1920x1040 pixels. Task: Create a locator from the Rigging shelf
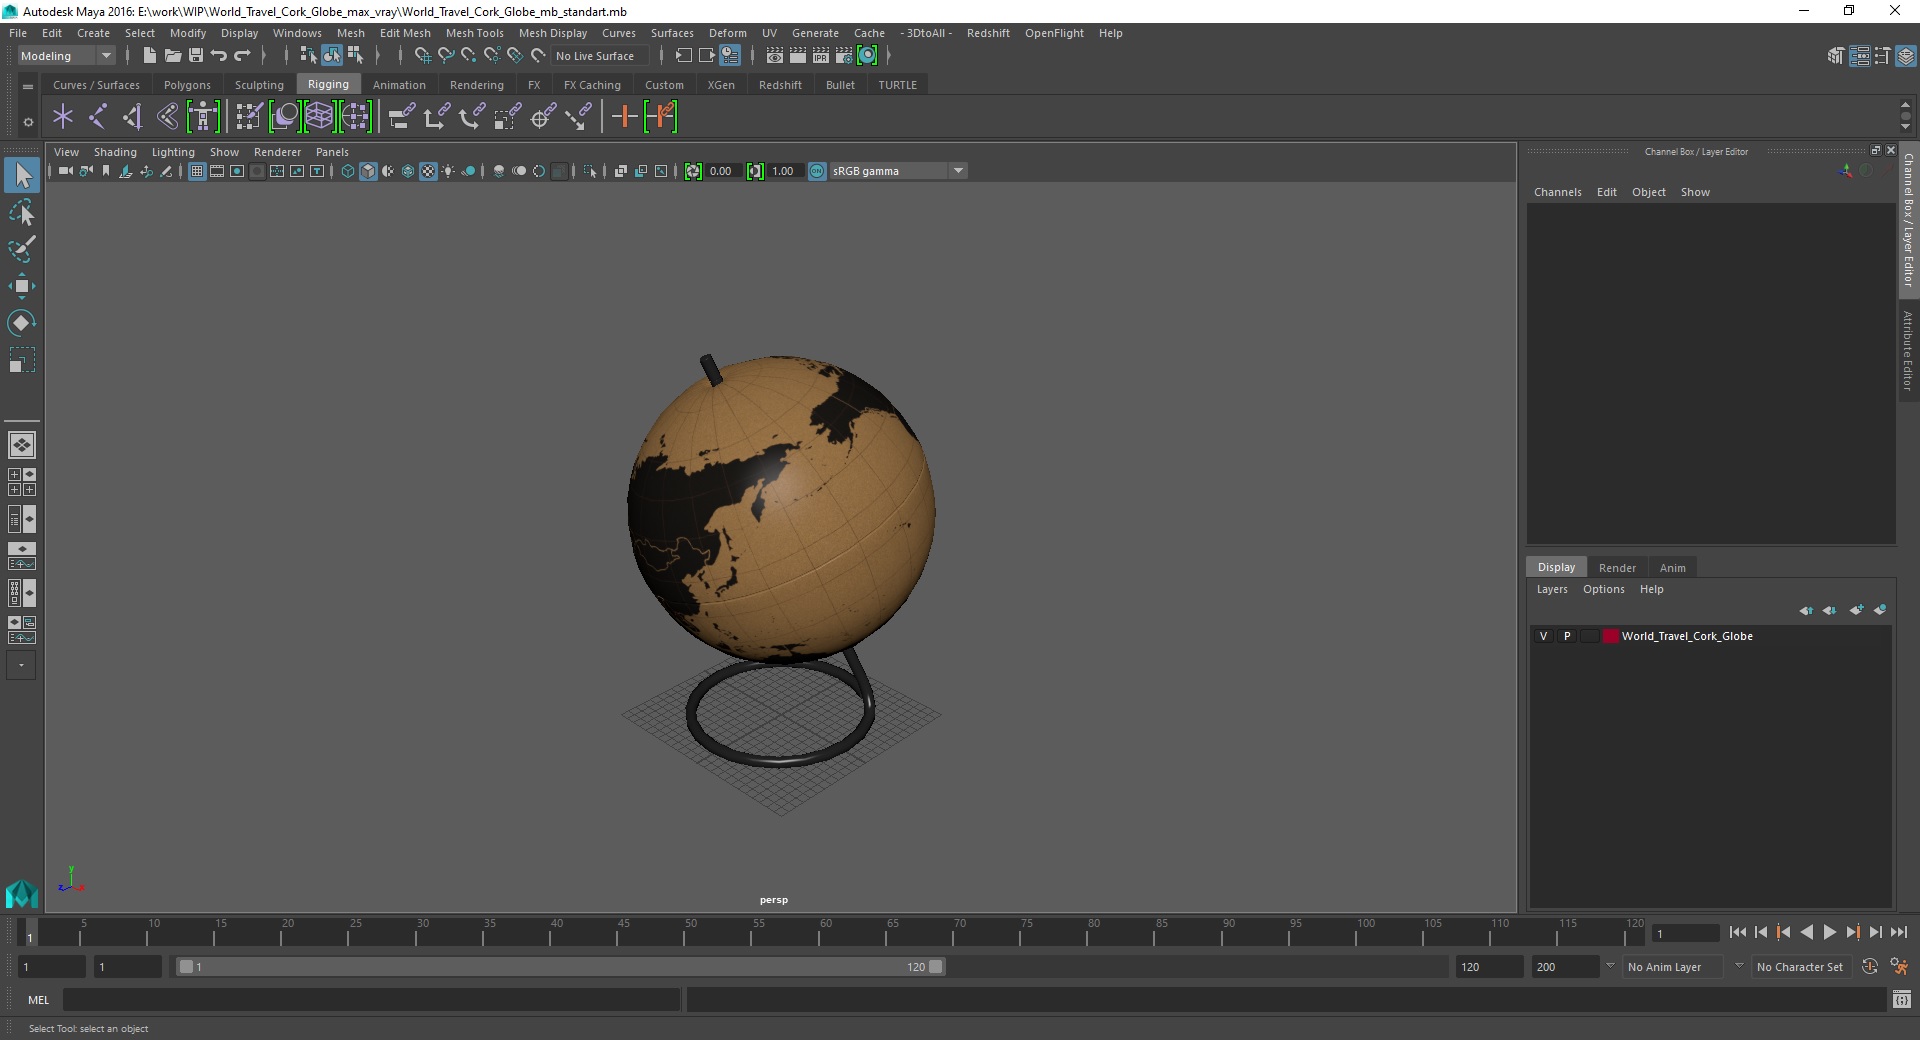(x=63, y=117)
